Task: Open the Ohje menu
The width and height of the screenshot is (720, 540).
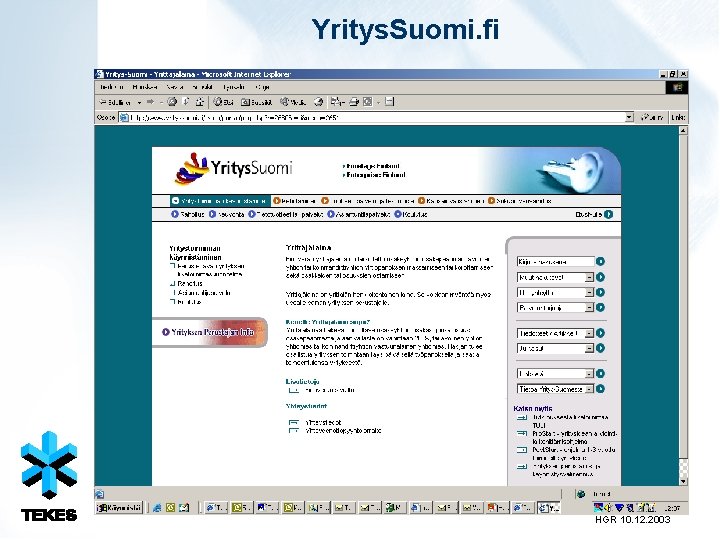Action: click(263, 87)
